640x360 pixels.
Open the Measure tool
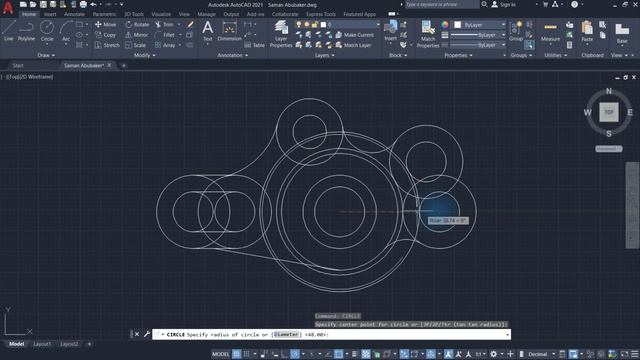[x=550, y=32]
